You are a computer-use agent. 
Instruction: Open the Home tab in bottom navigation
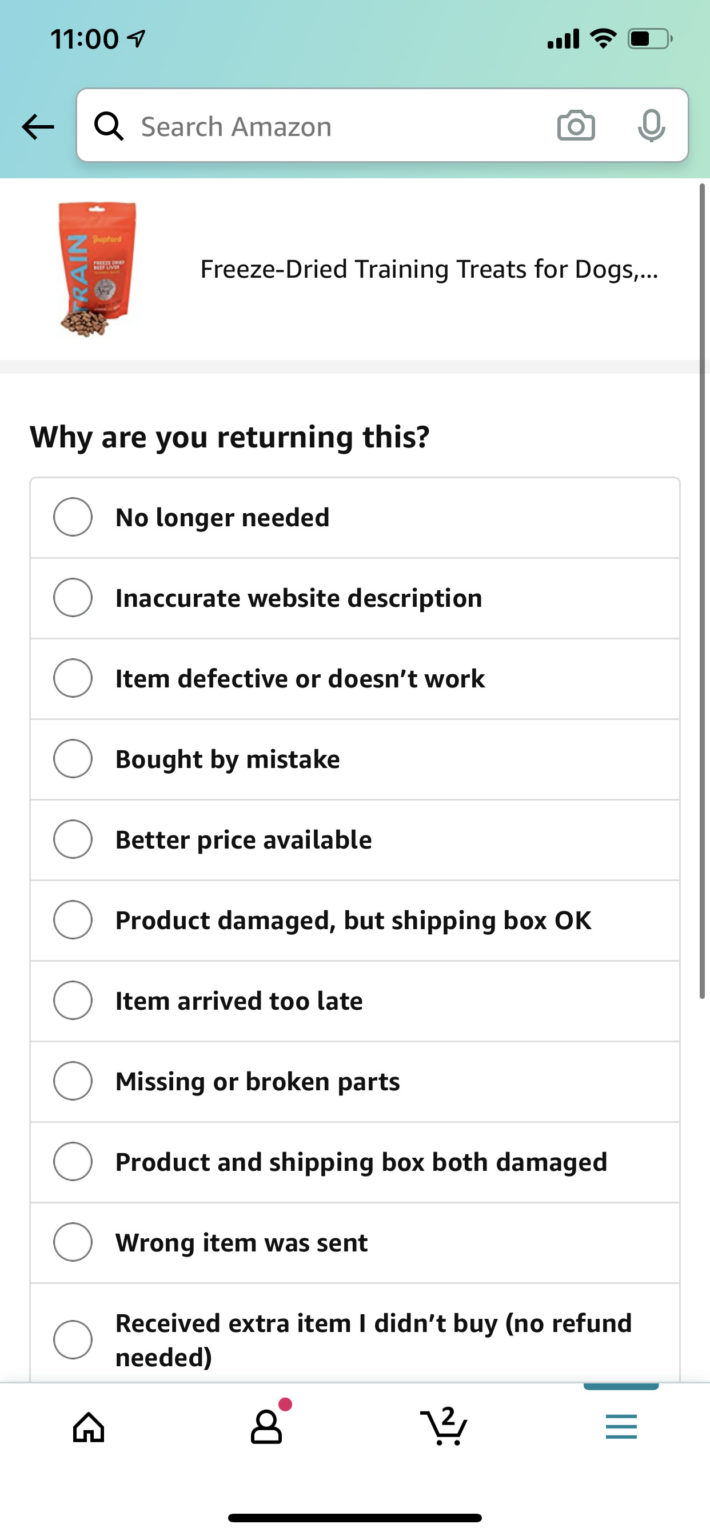point(87,1426)
